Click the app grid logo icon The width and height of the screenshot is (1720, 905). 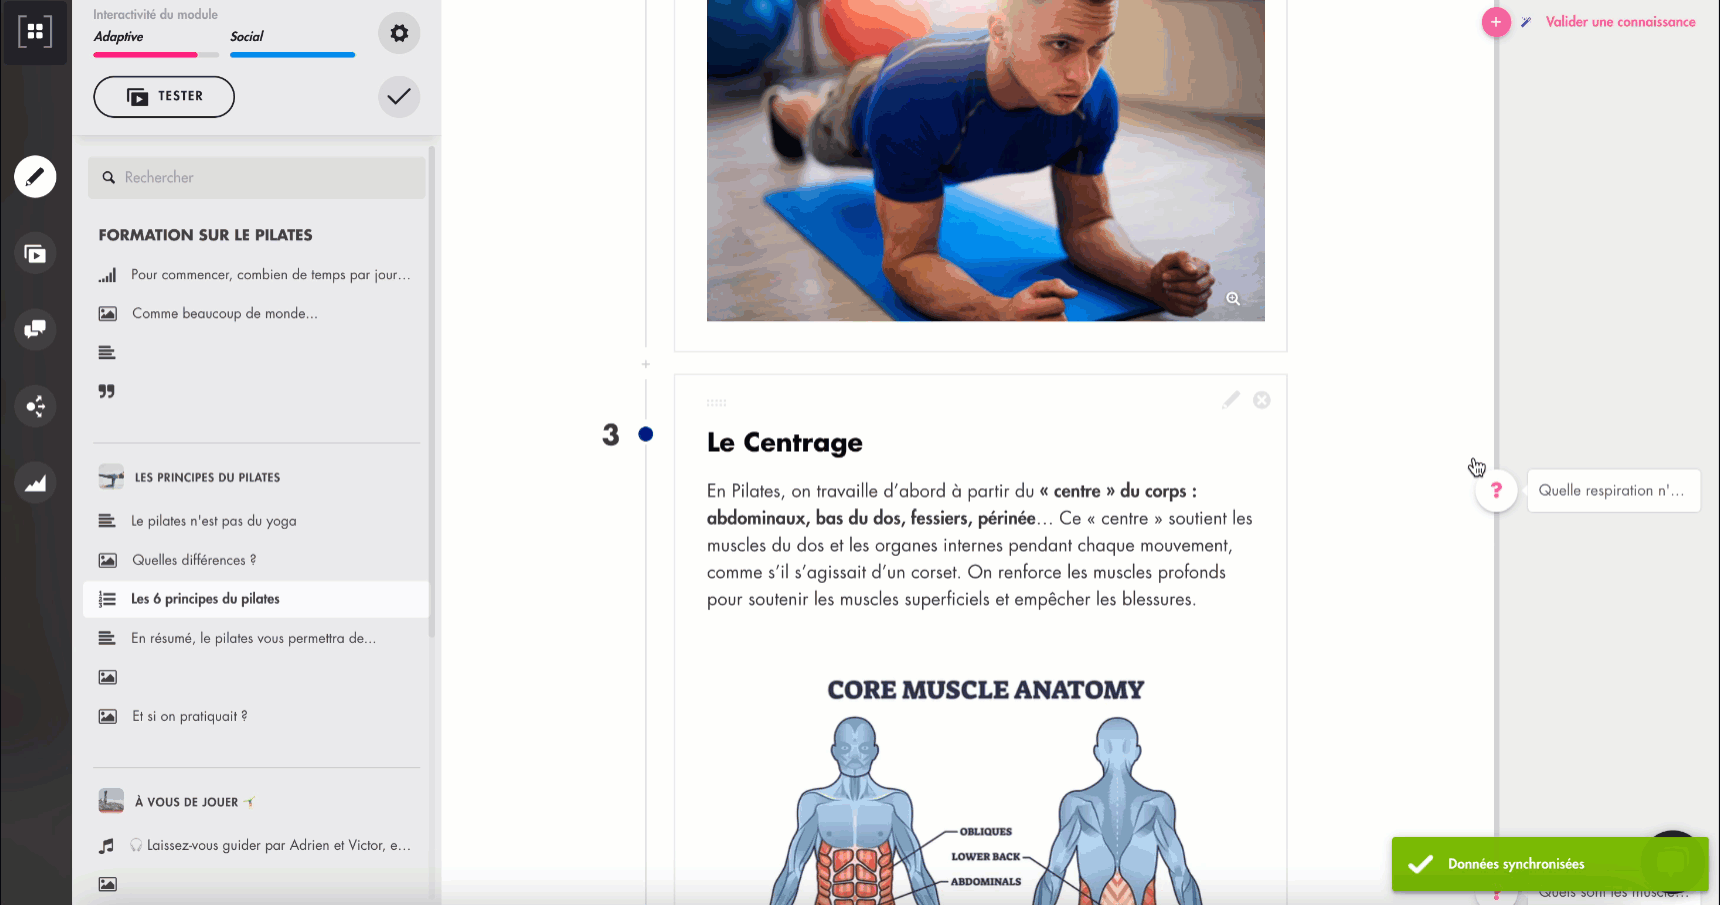pyautogui.click(x=35, y=32)
